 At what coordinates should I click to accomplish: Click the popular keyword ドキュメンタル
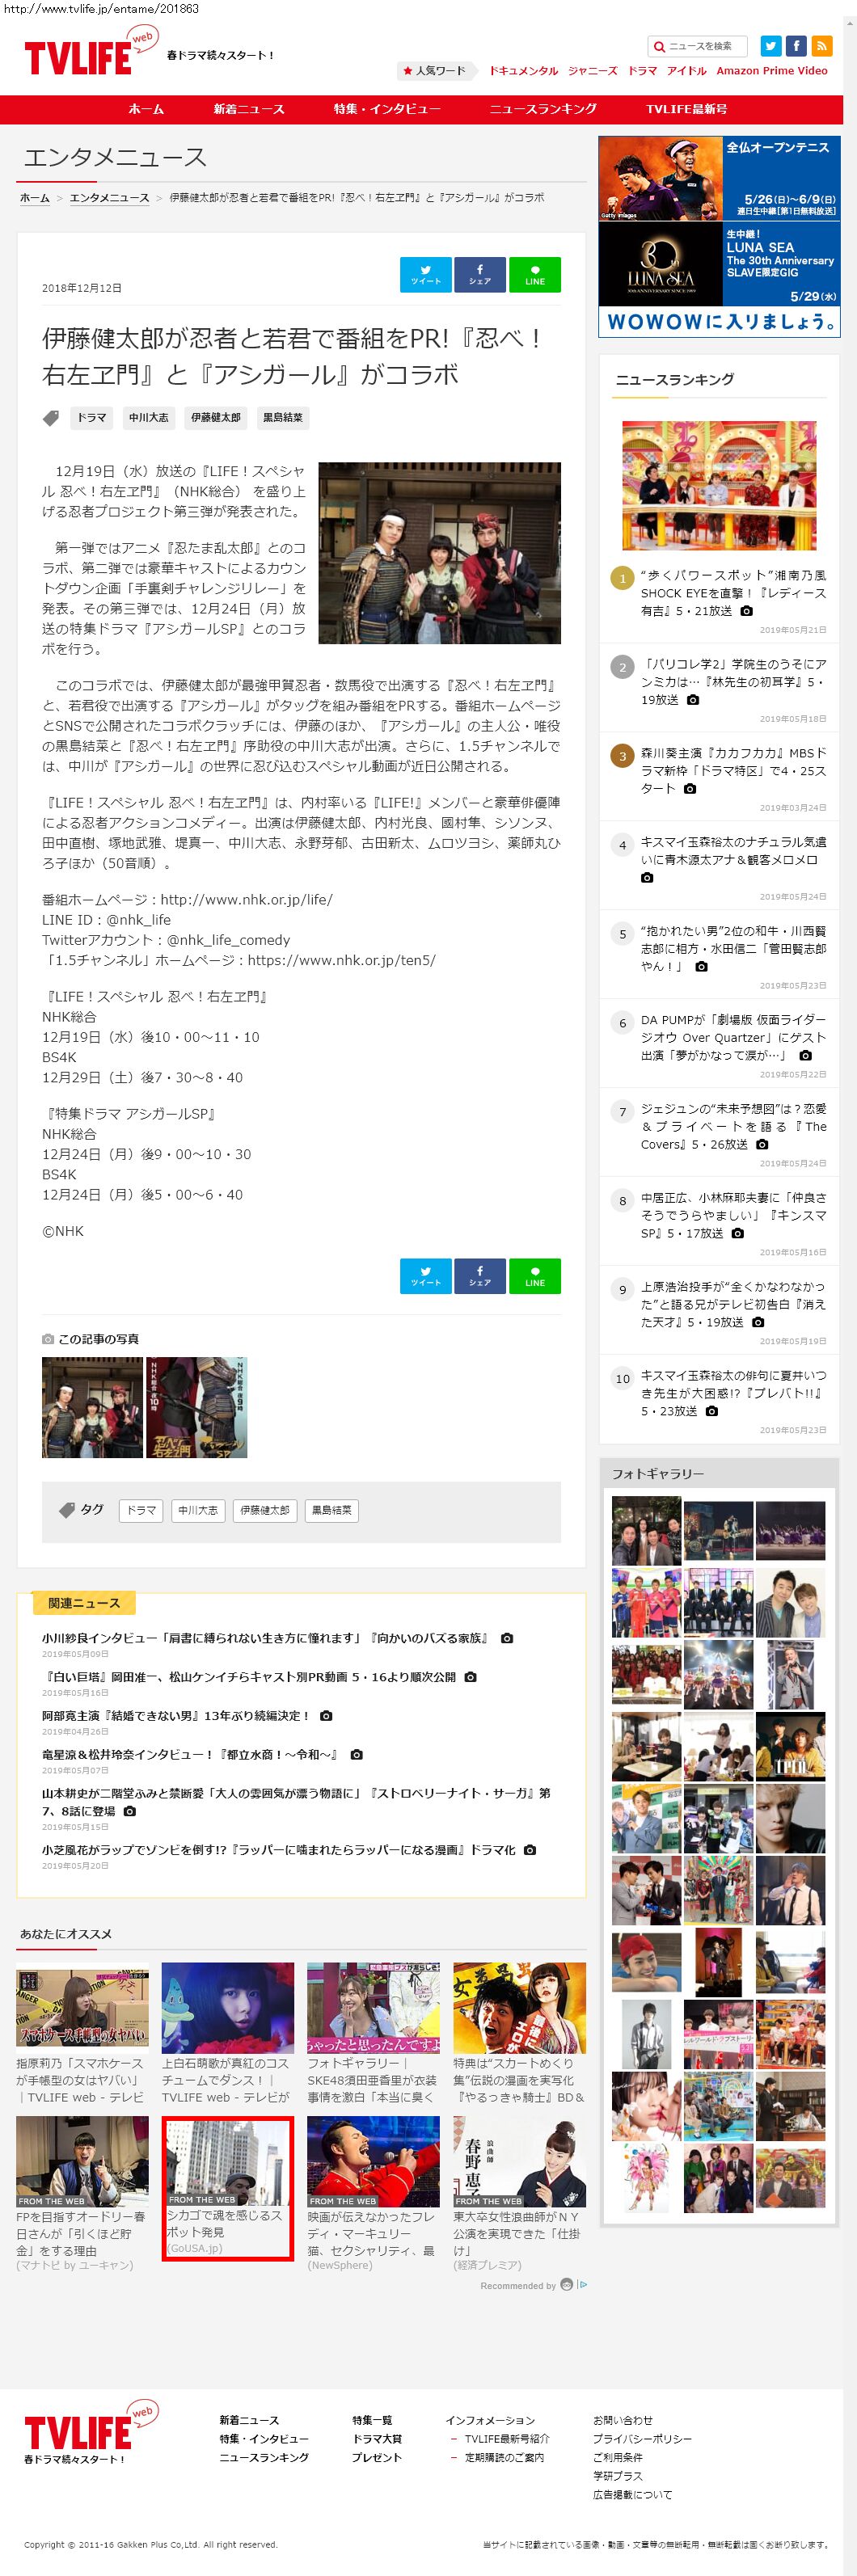523,71
